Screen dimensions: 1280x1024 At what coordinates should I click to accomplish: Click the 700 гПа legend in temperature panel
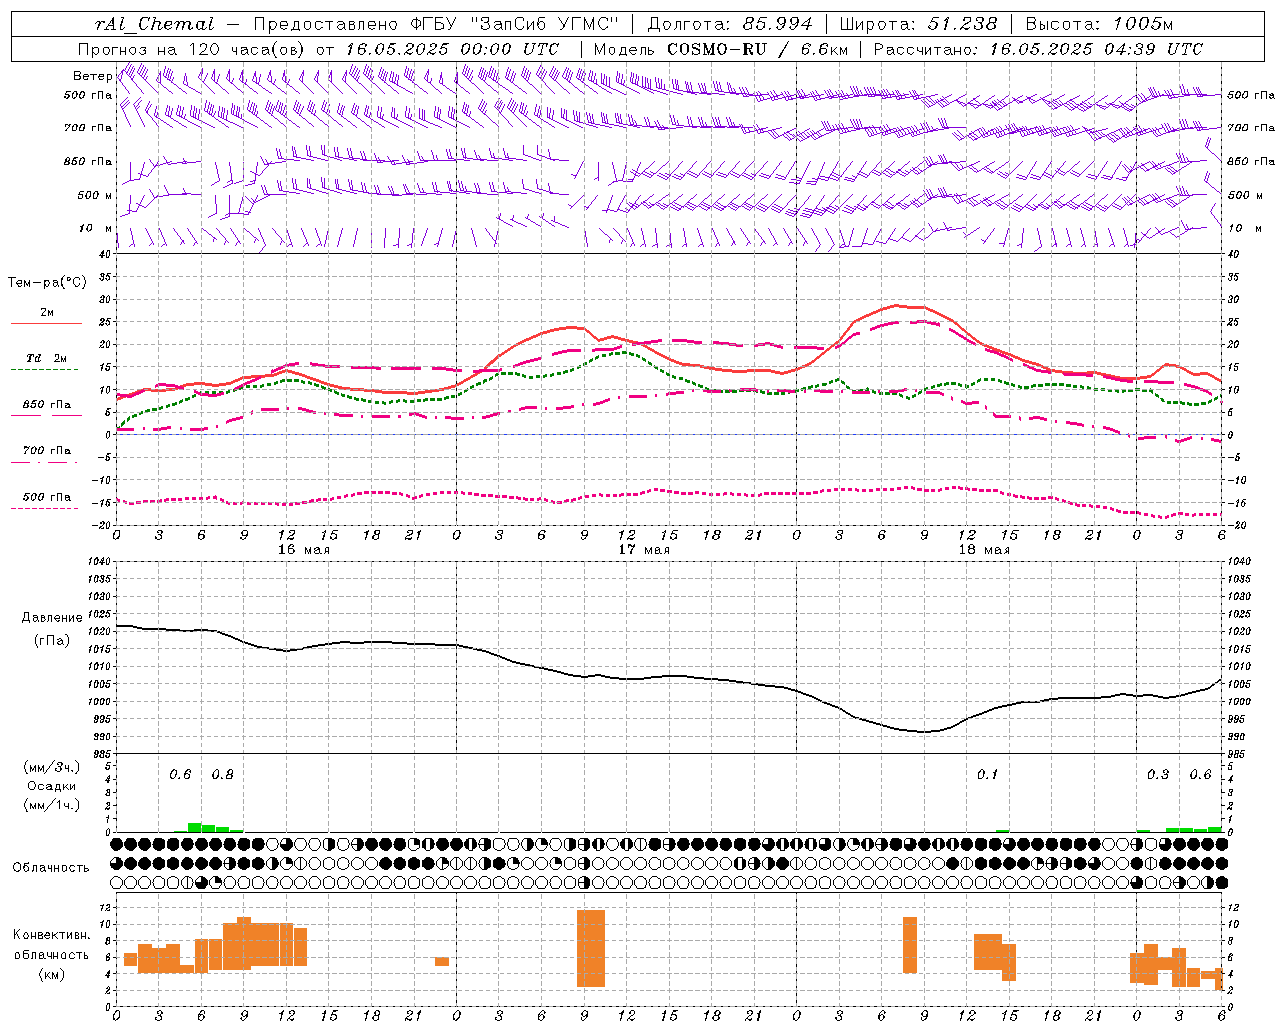tap(47, 451)
